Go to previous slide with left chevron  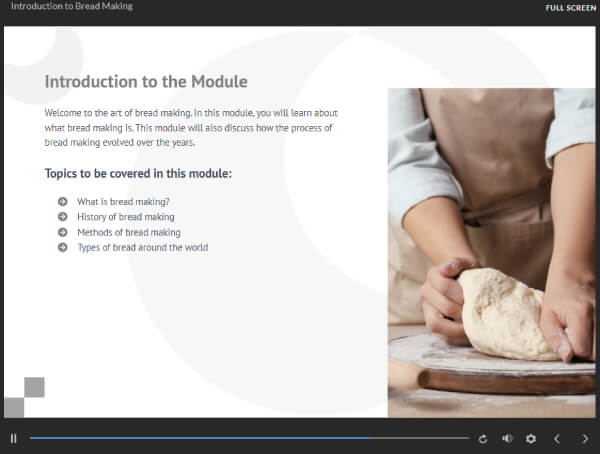[557, 439]
